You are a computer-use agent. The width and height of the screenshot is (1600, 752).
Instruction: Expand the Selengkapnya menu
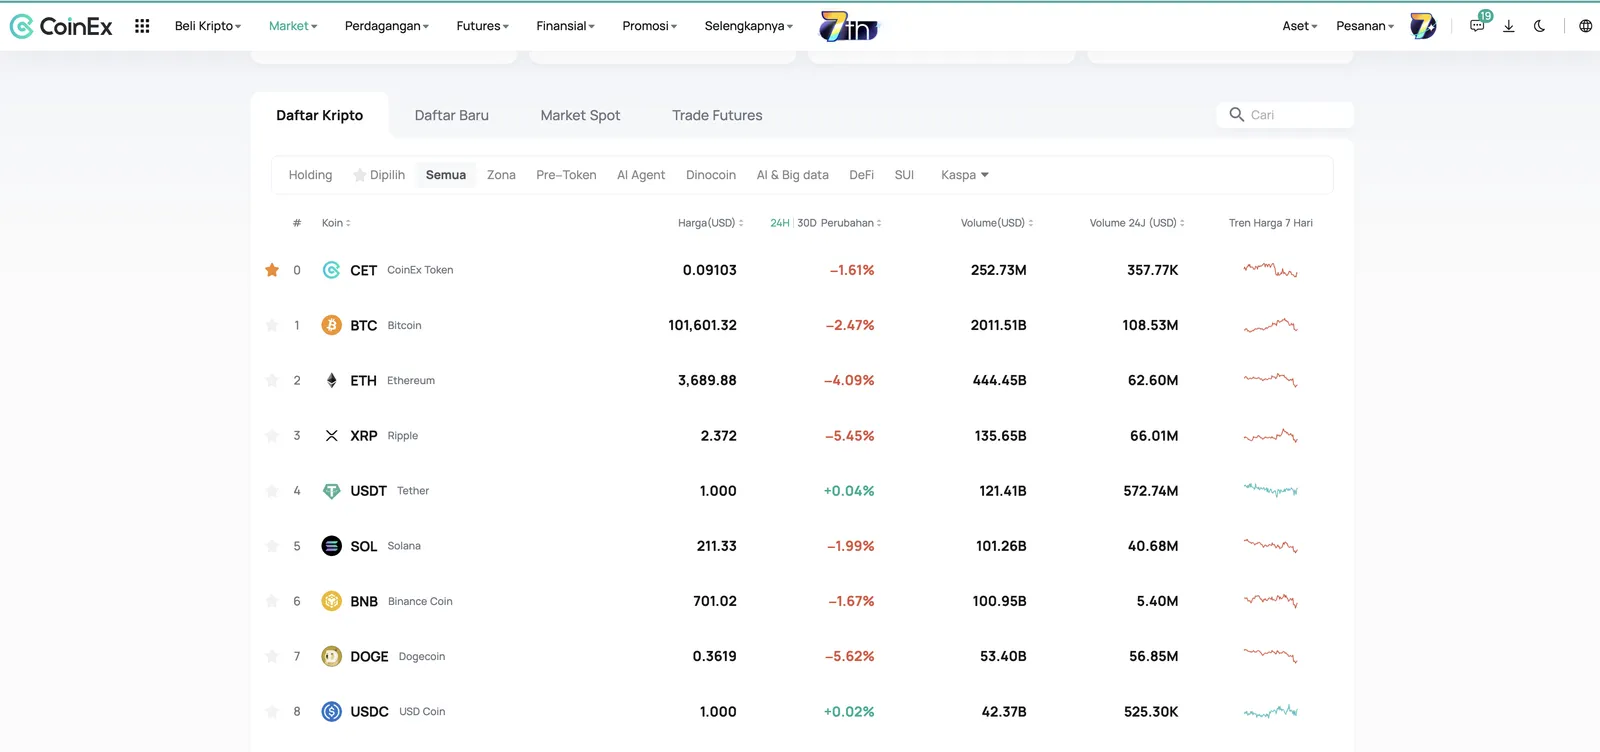tap(749, 26)
